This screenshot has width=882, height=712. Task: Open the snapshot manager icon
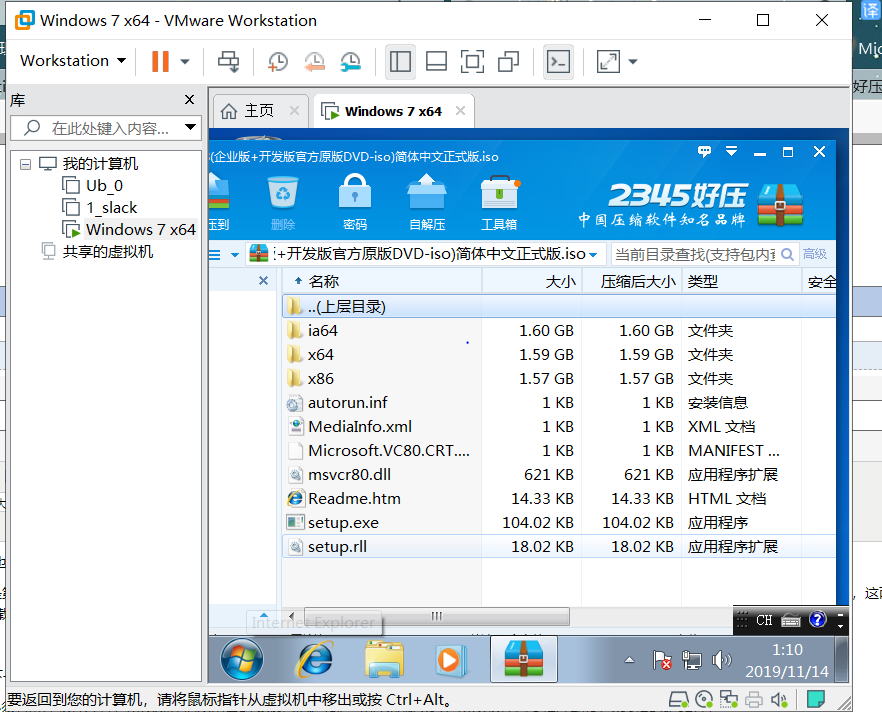(350, 62)
